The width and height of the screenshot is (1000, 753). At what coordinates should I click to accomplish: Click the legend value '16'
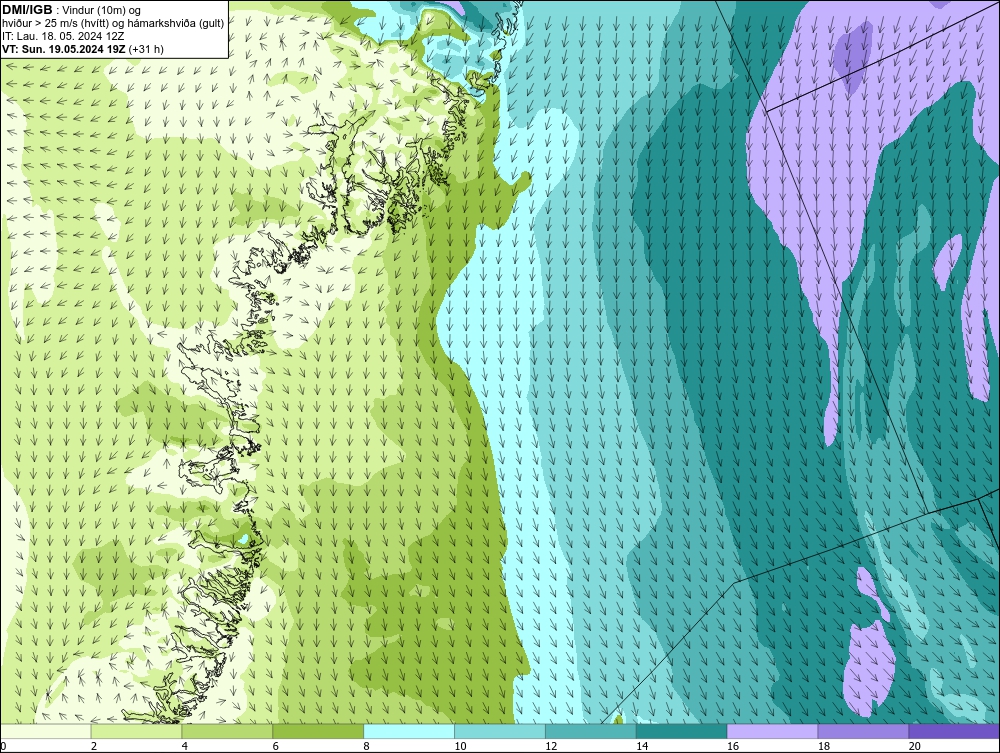pos(733,746)
